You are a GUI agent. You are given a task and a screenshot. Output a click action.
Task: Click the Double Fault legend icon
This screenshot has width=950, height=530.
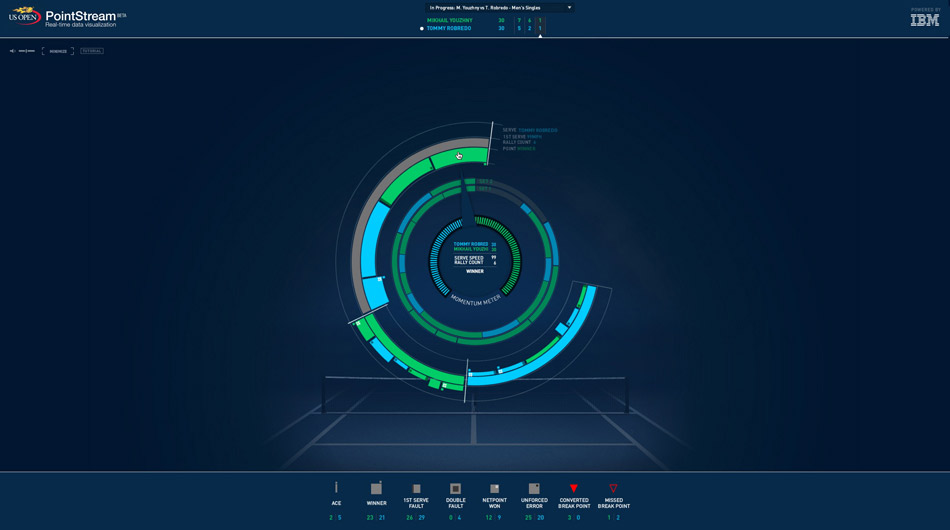456,488
